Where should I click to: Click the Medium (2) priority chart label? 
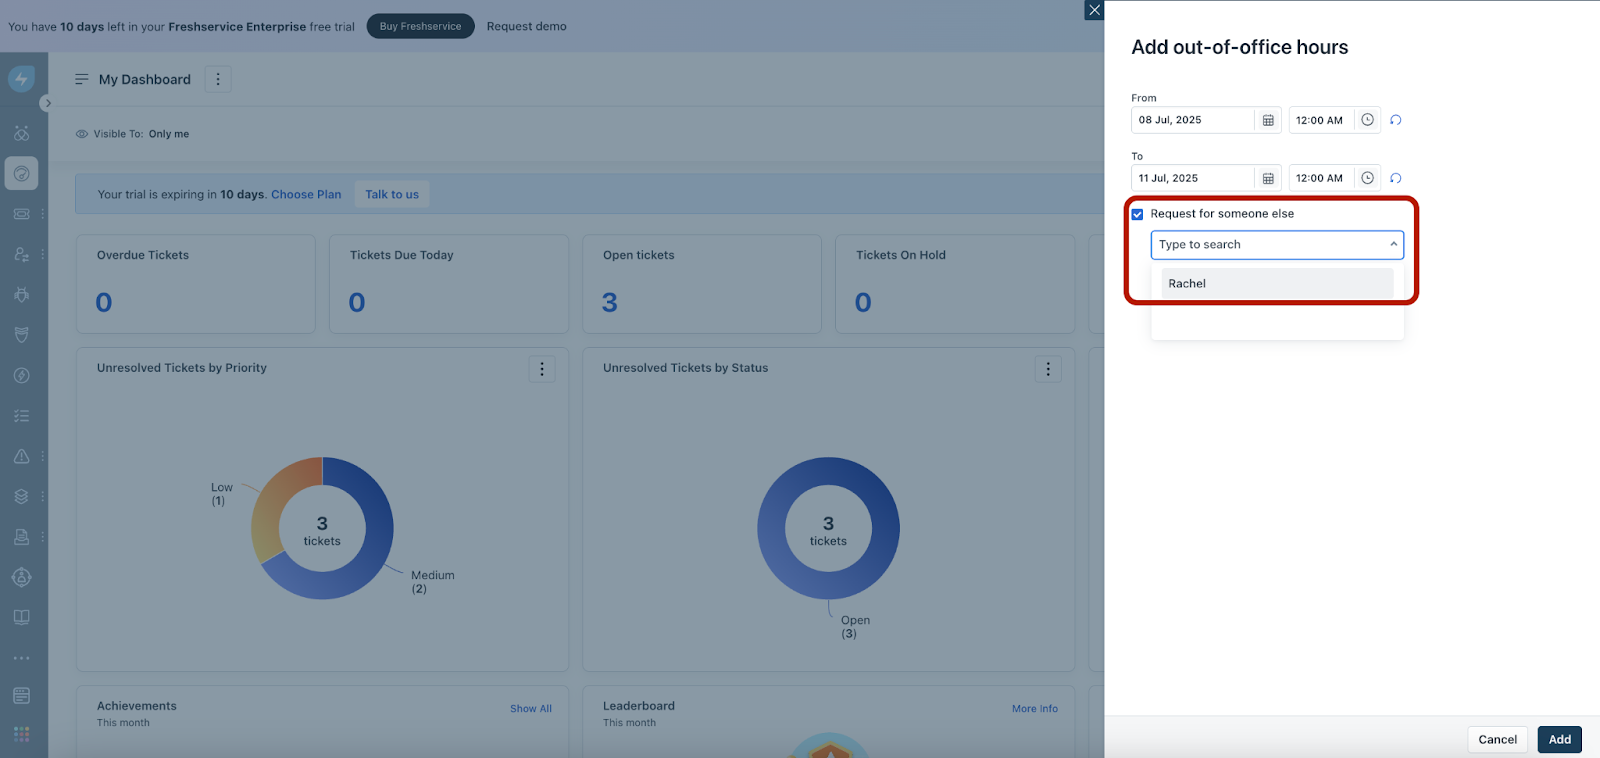coord(432,582)
